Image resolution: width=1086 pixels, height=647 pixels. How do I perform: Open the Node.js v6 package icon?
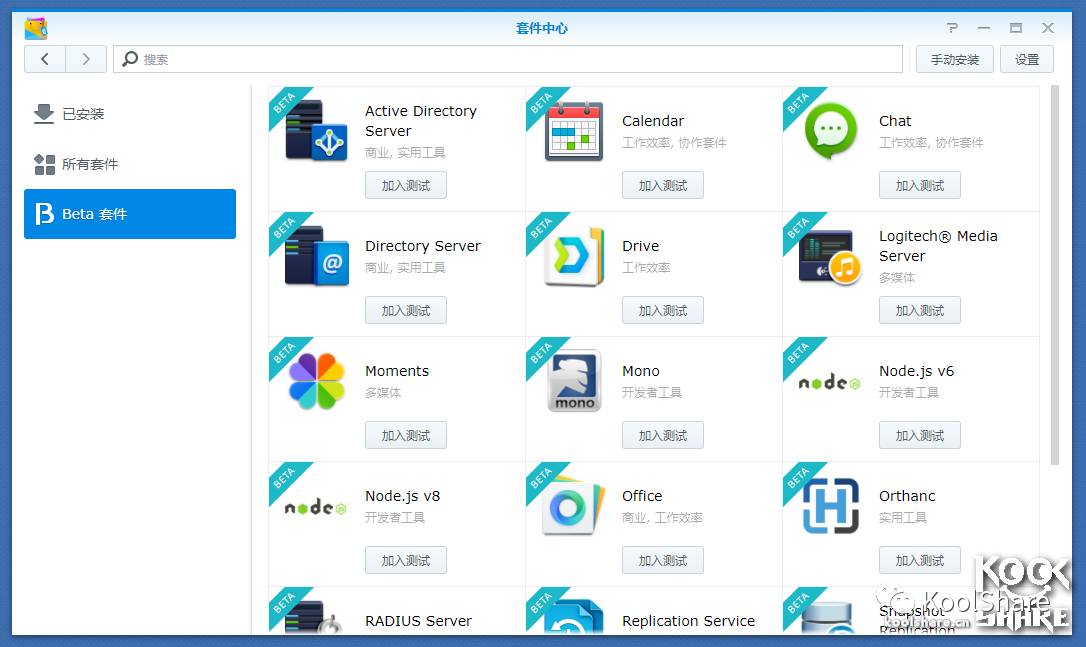click(829, 382)
